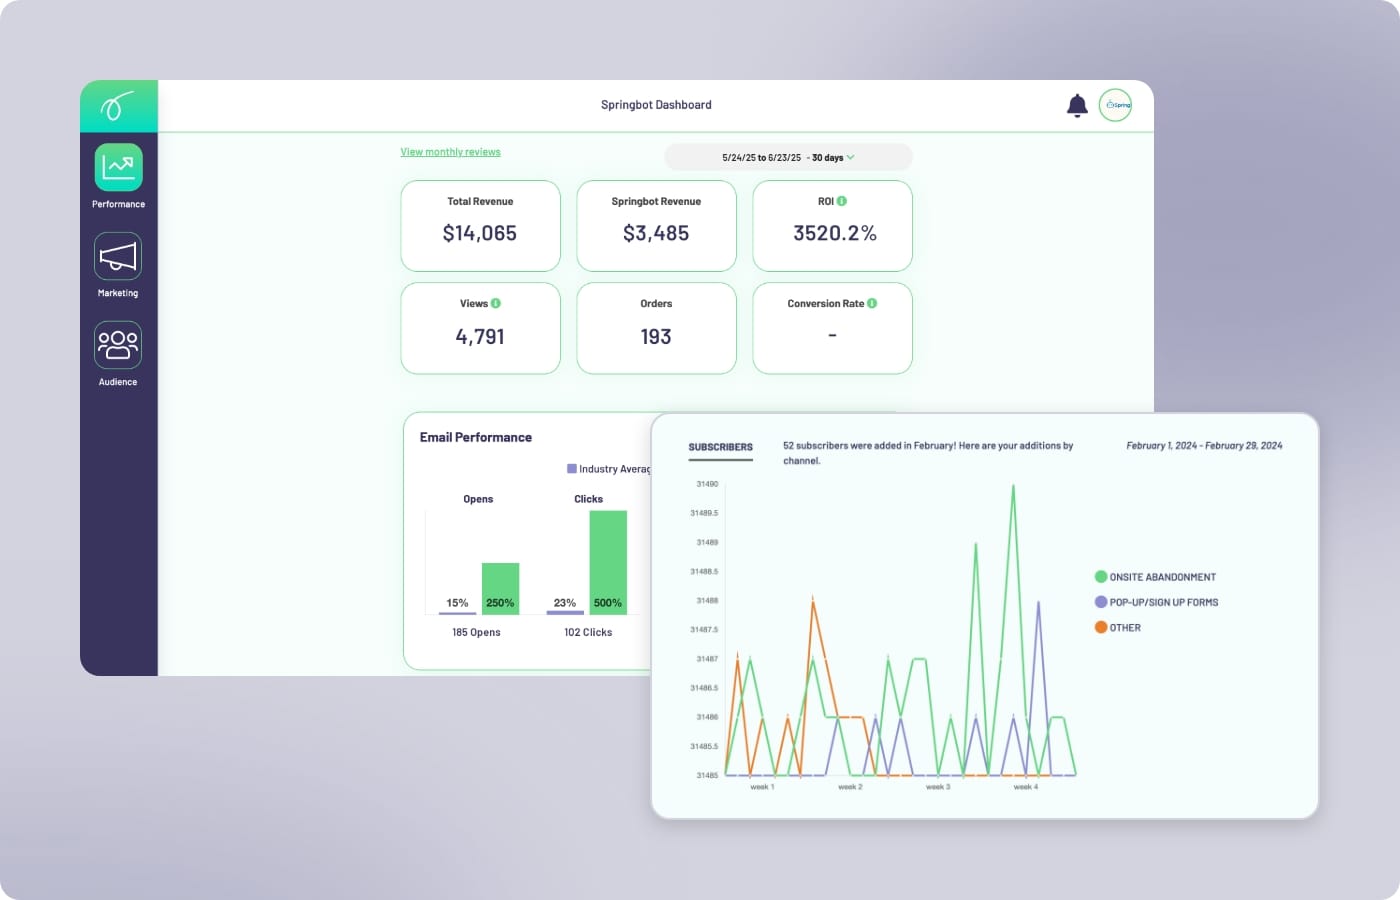The image size is (1400, 900).
Task: Open the Audience people icon
Action: [118, 345]
